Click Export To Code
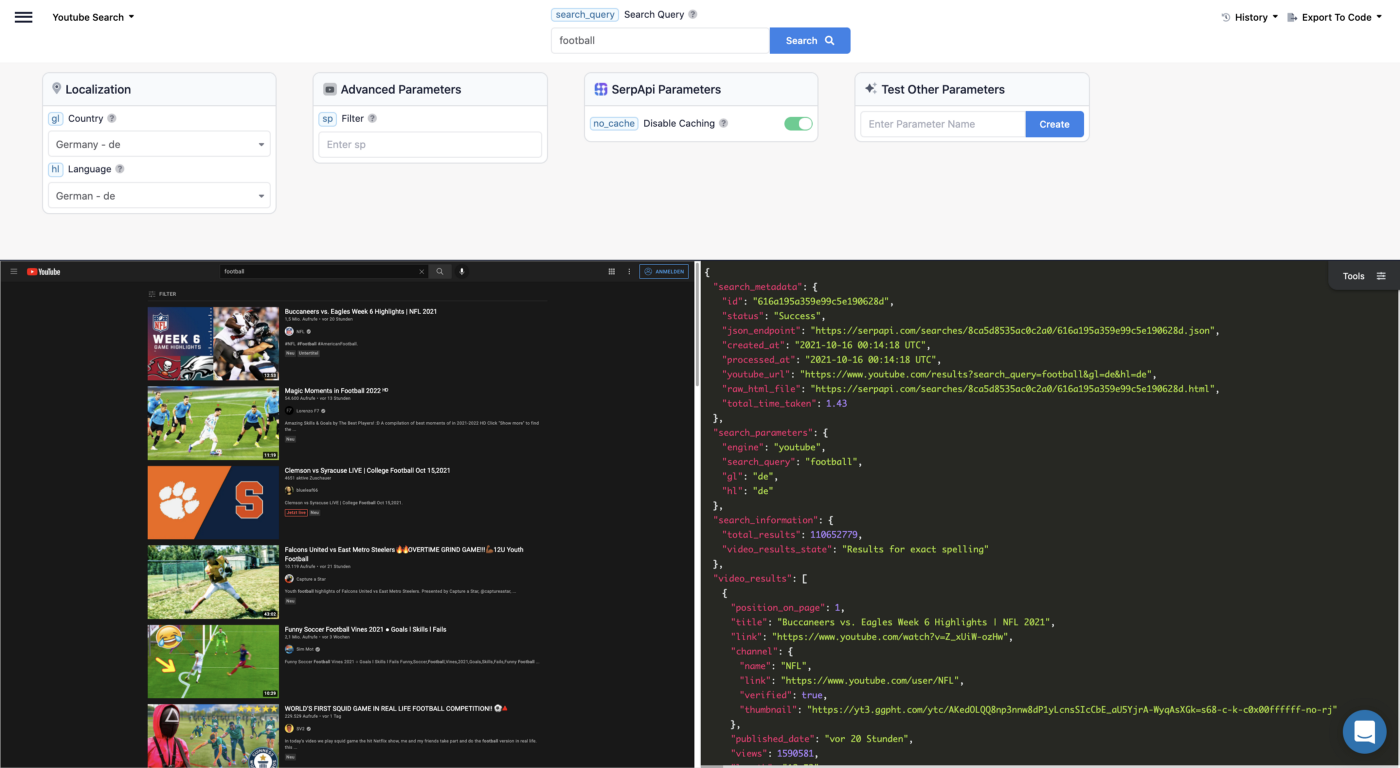 [1336, 17]
